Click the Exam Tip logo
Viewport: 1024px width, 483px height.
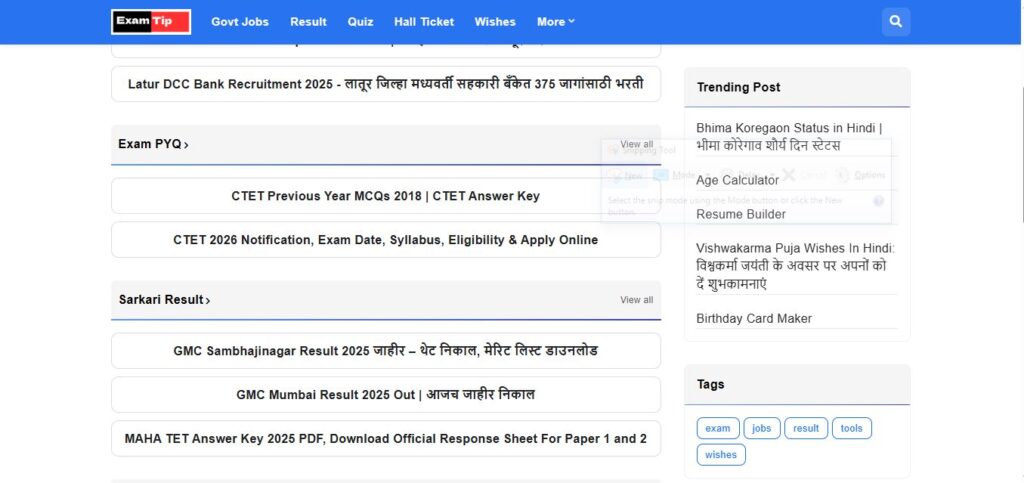click(x=151, y=21)
